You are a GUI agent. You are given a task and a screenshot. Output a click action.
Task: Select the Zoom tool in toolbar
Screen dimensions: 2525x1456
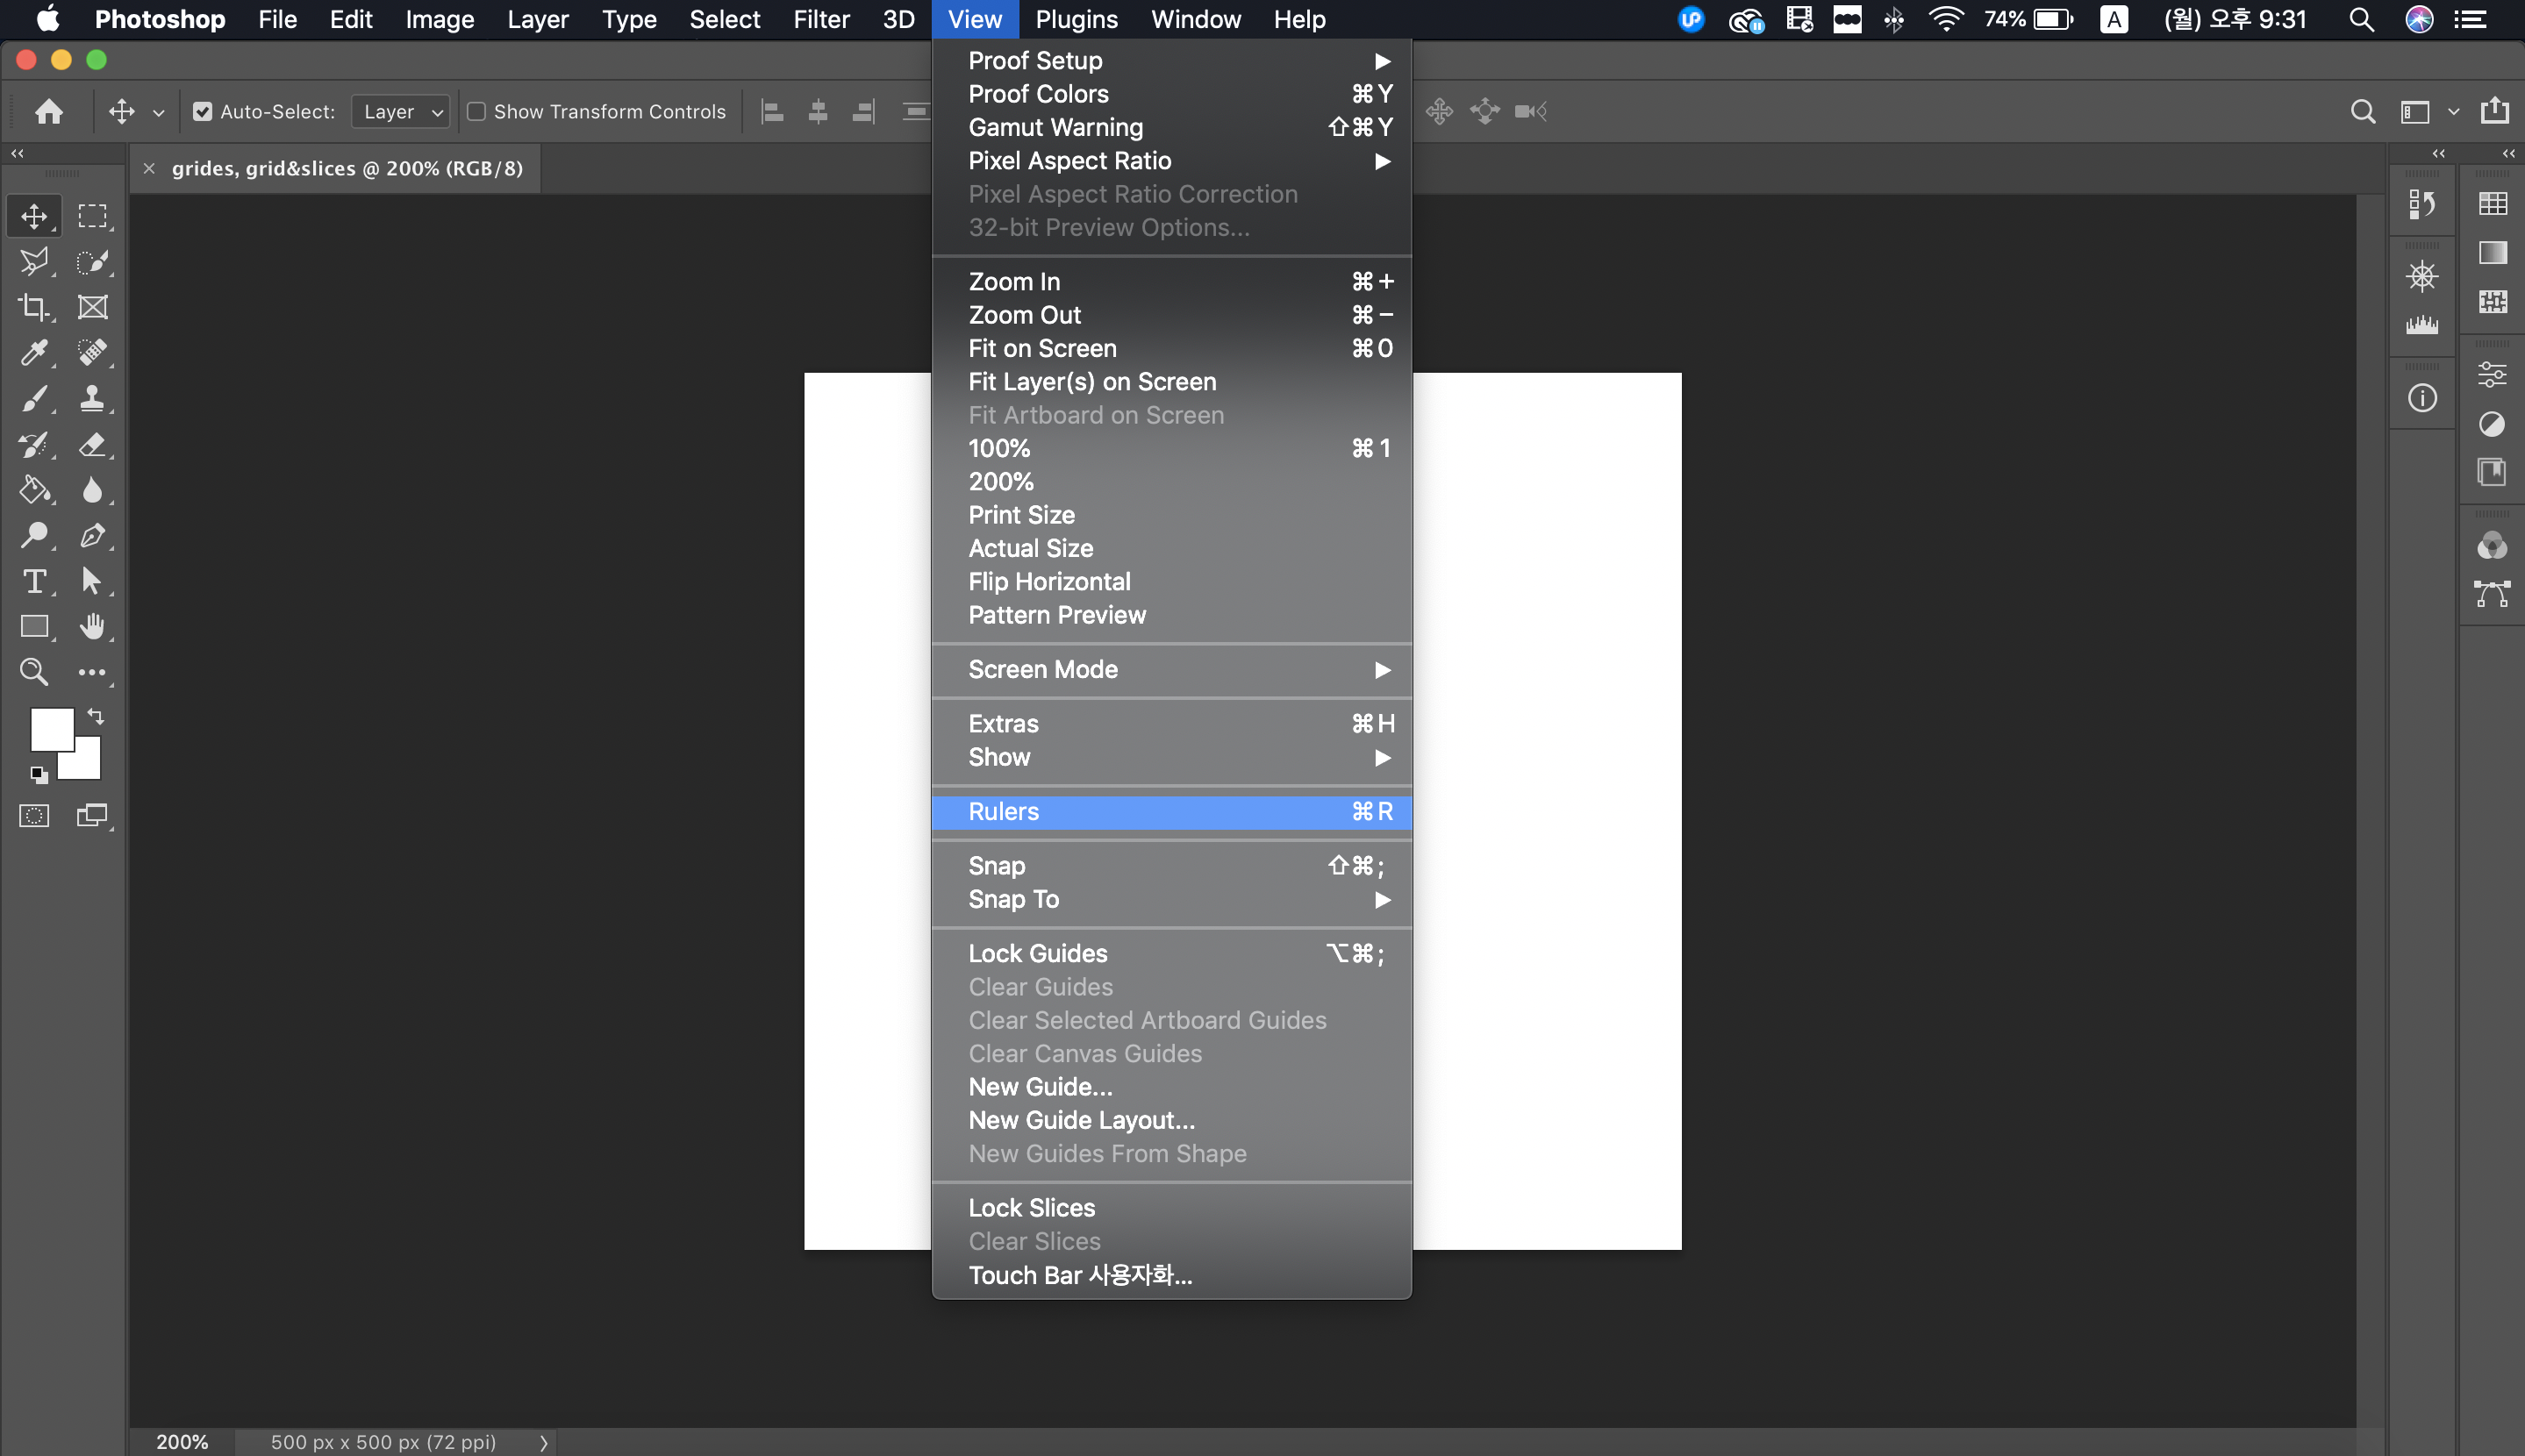coord(34,672)
